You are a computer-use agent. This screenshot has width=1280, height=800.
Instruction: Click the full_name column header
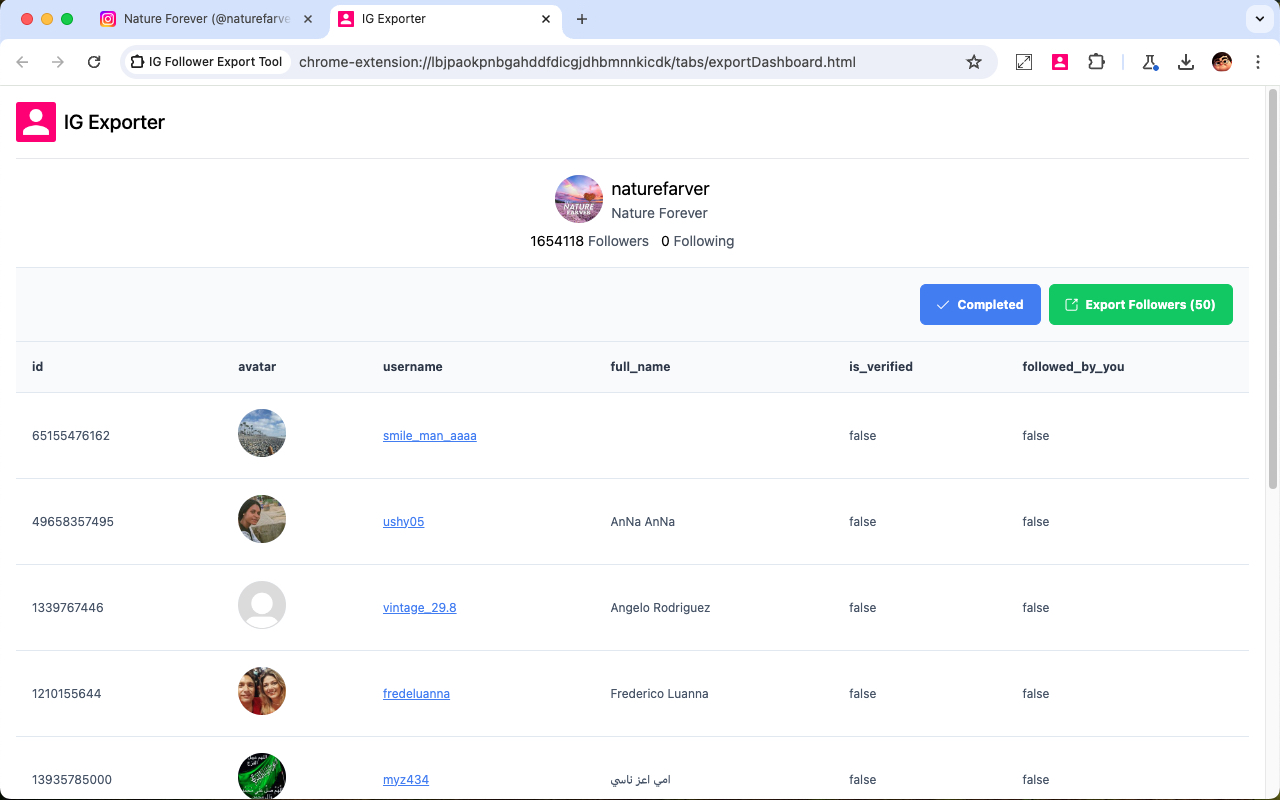[641, 367]
